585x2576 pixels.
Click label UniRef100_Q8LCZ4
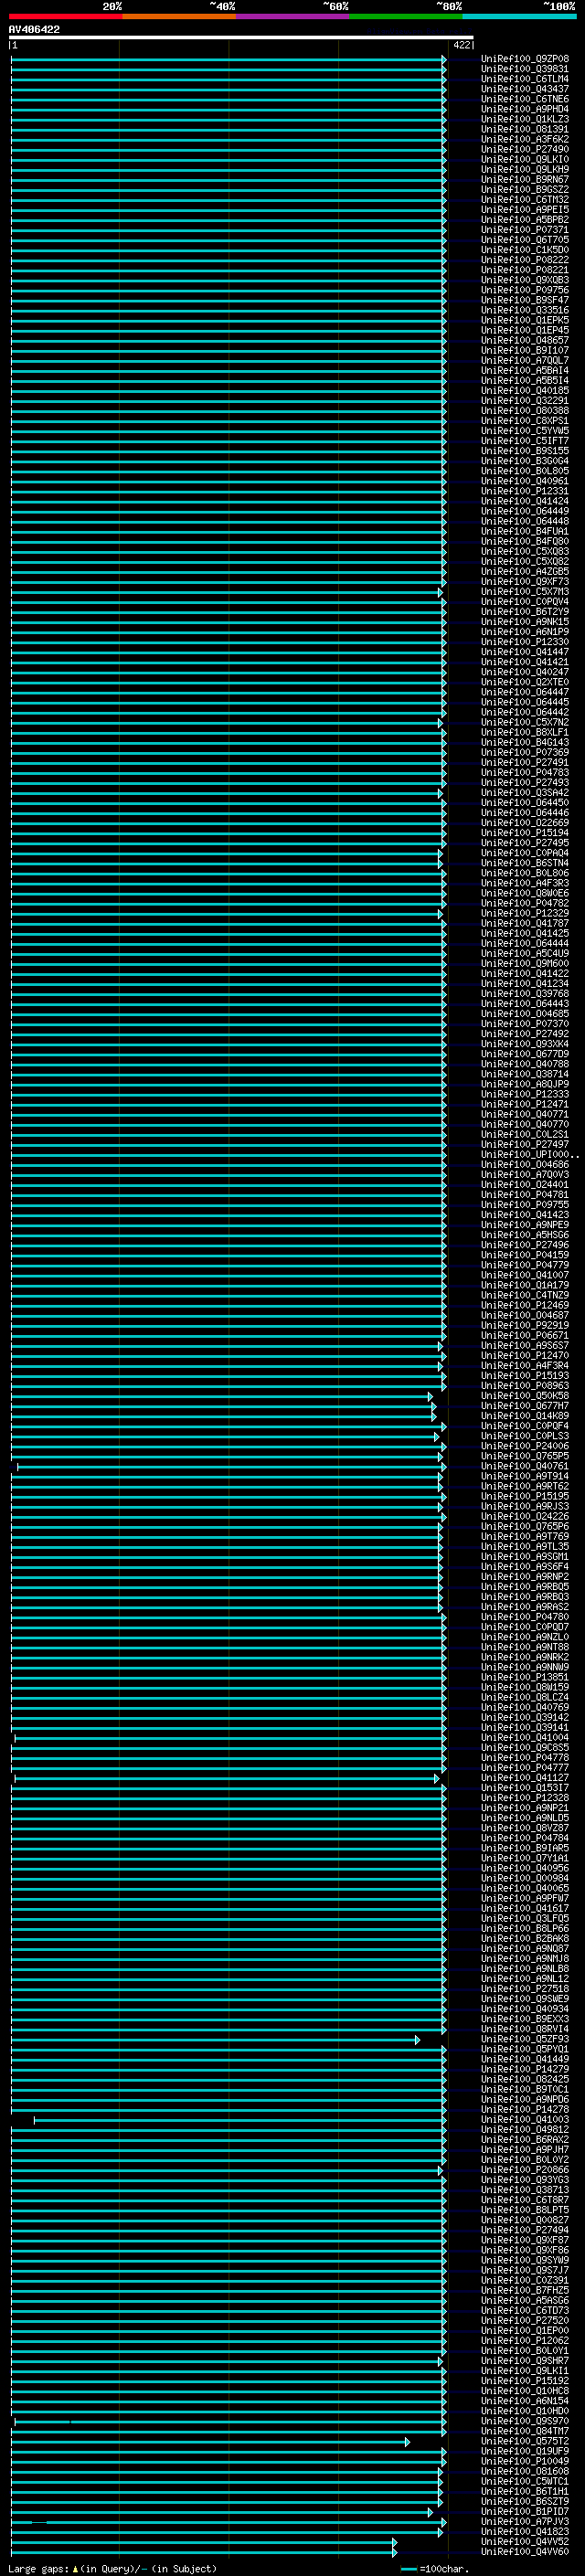coord(524,1697)
